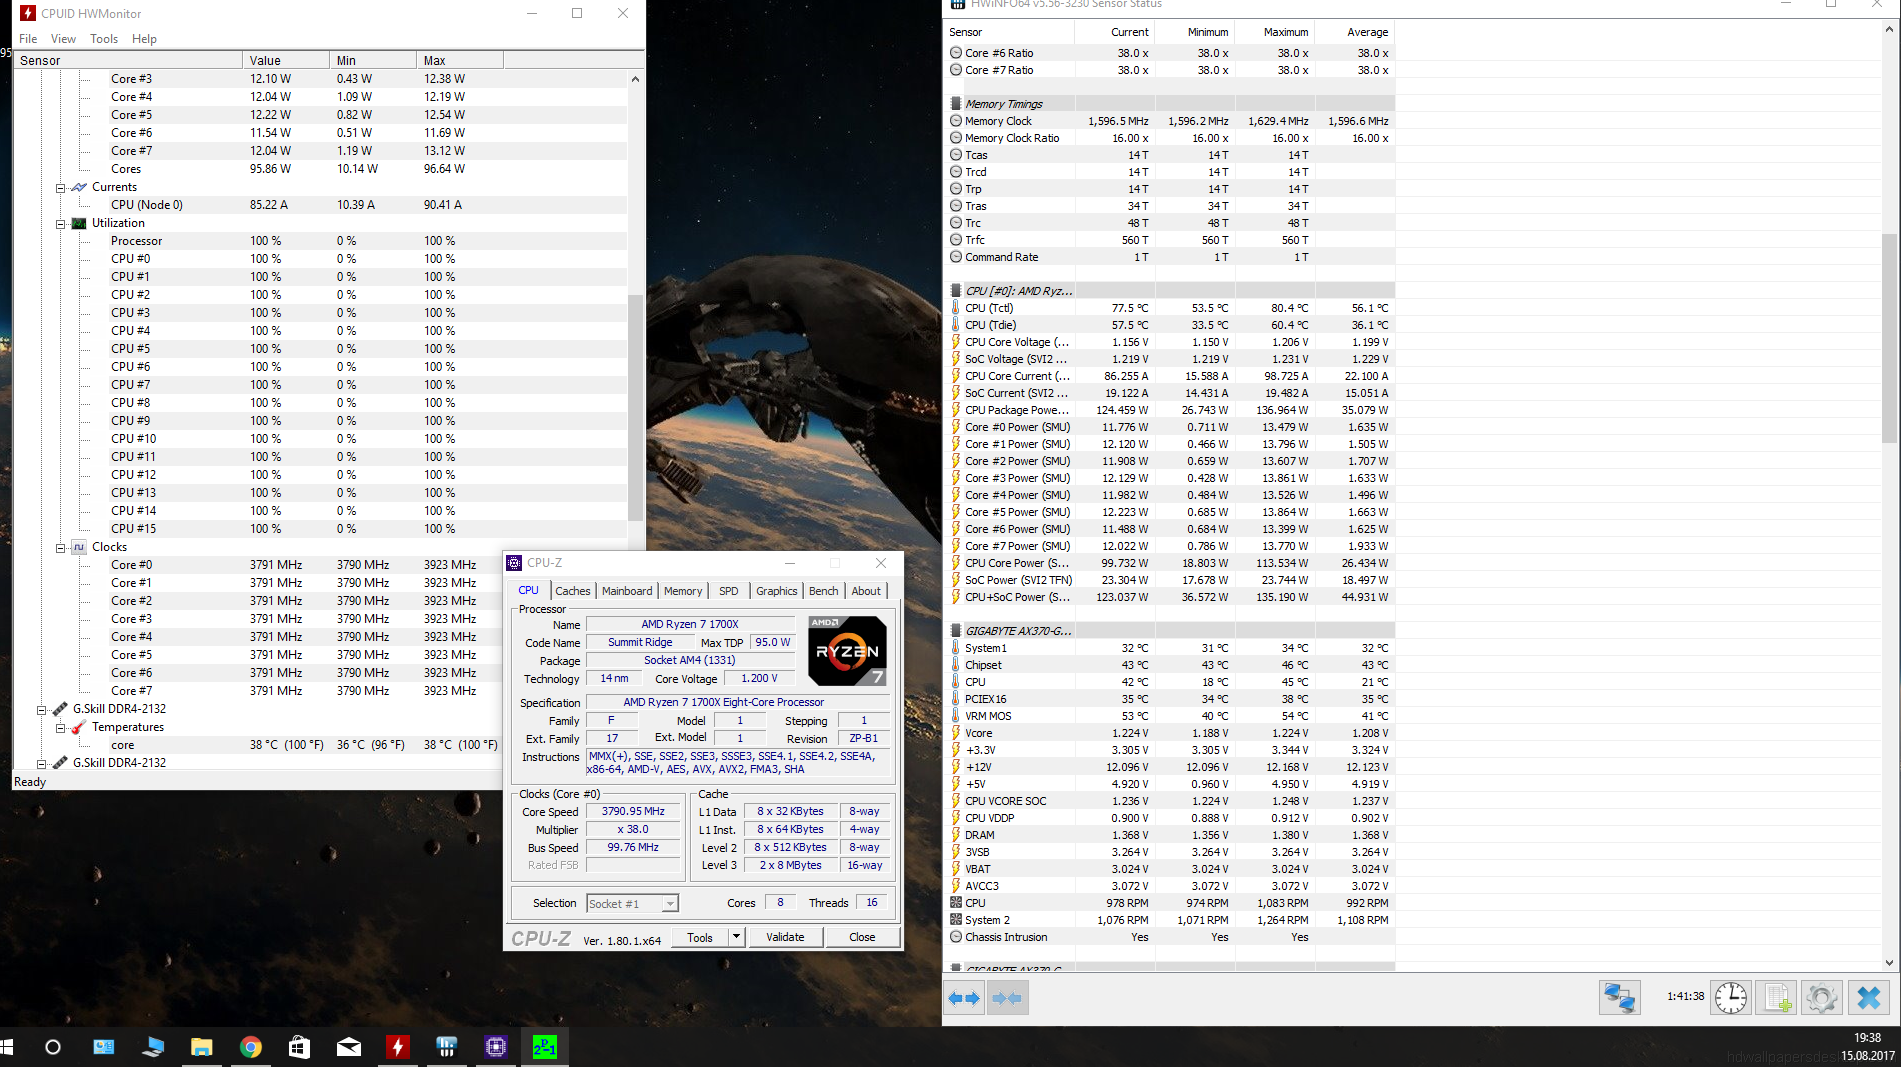Screen dimensions: 1901x1067
Task: Click the Utilization chip icon in HWMonitor
Action: (x=79, y=223)
